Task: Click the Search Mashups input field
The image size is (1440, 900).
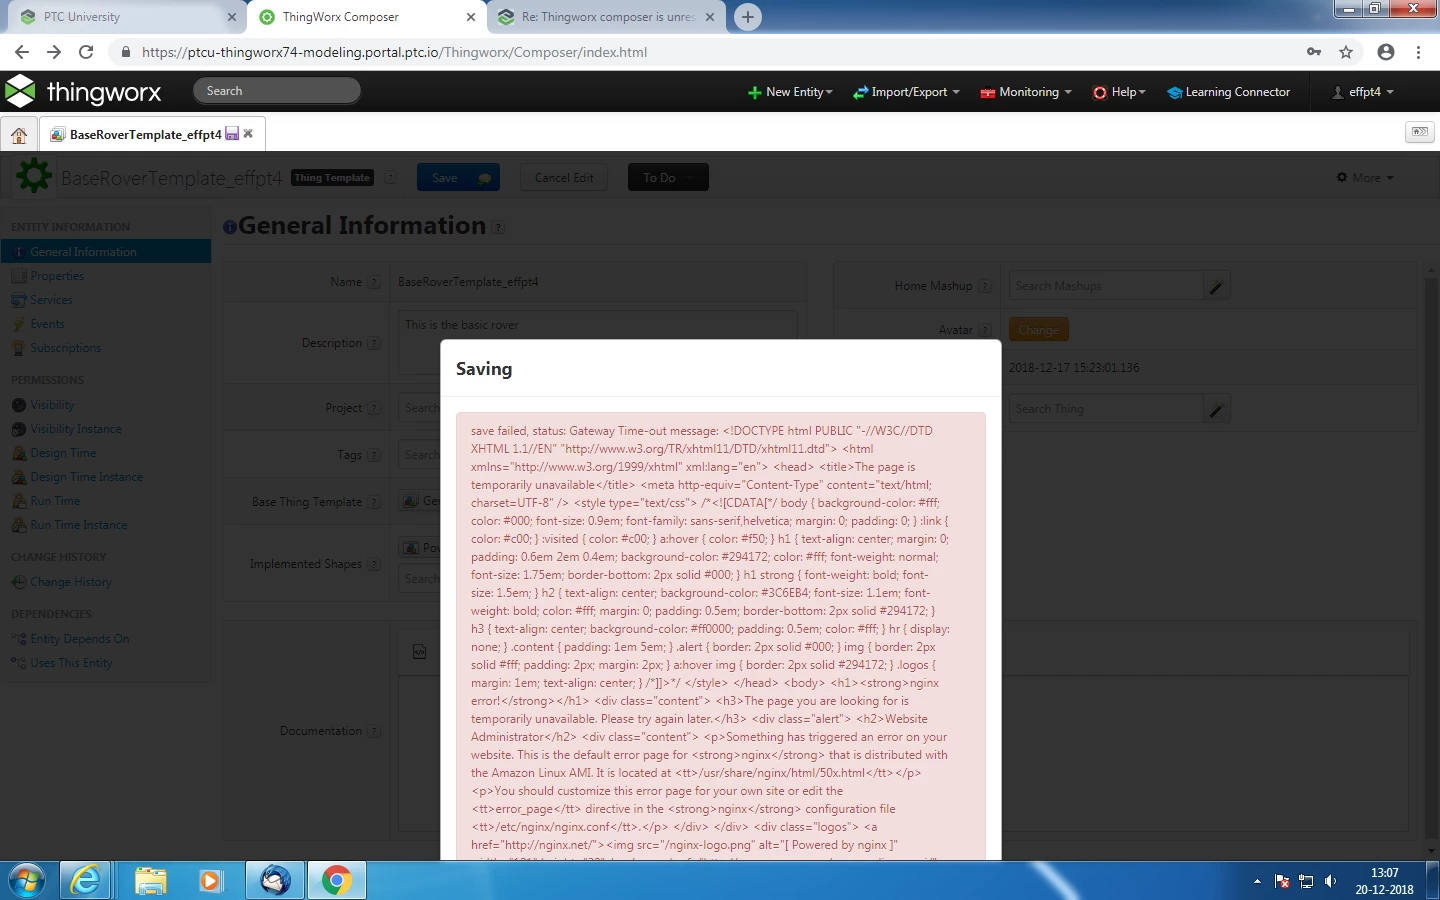Action: tap(1106, 286)
